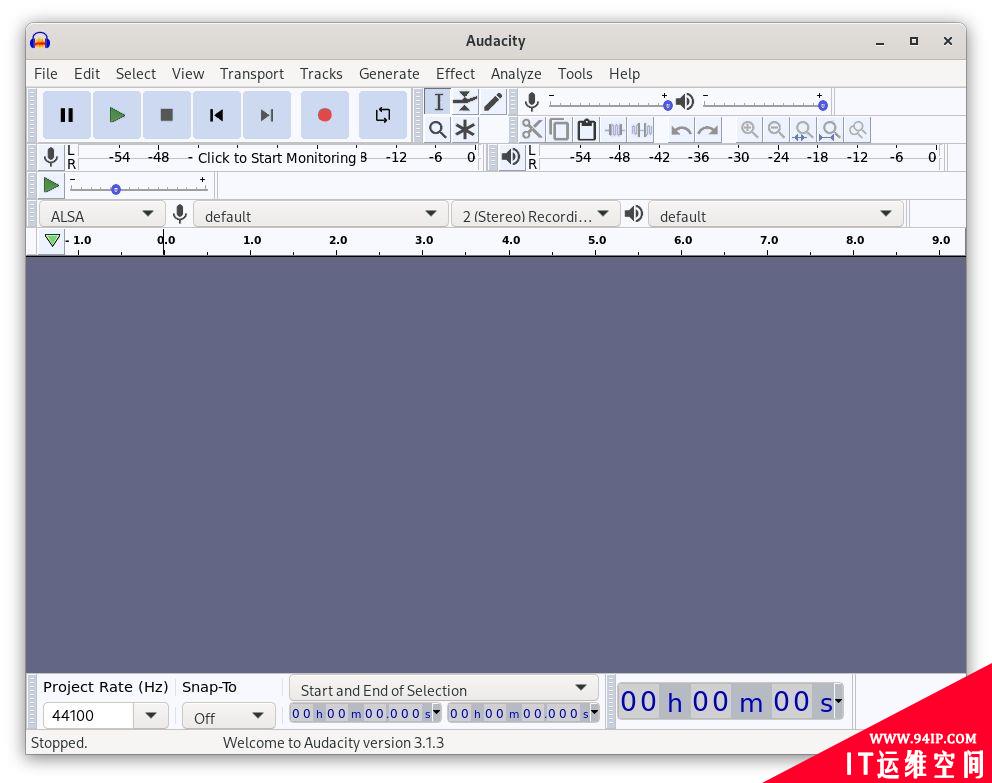Adjust the playback speed slider

(x=138, y=185)
